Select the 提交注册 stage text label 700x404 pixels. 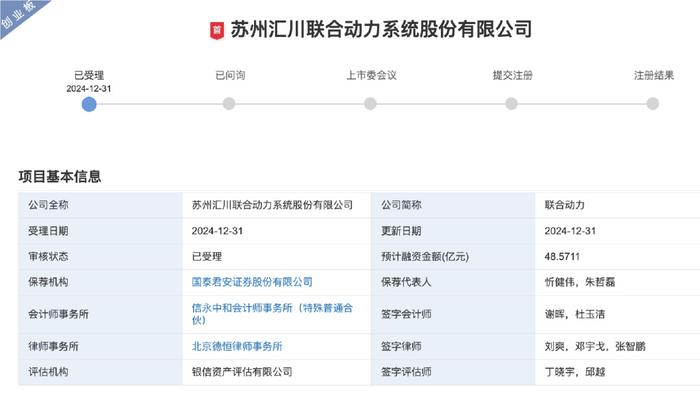(512, 74)
